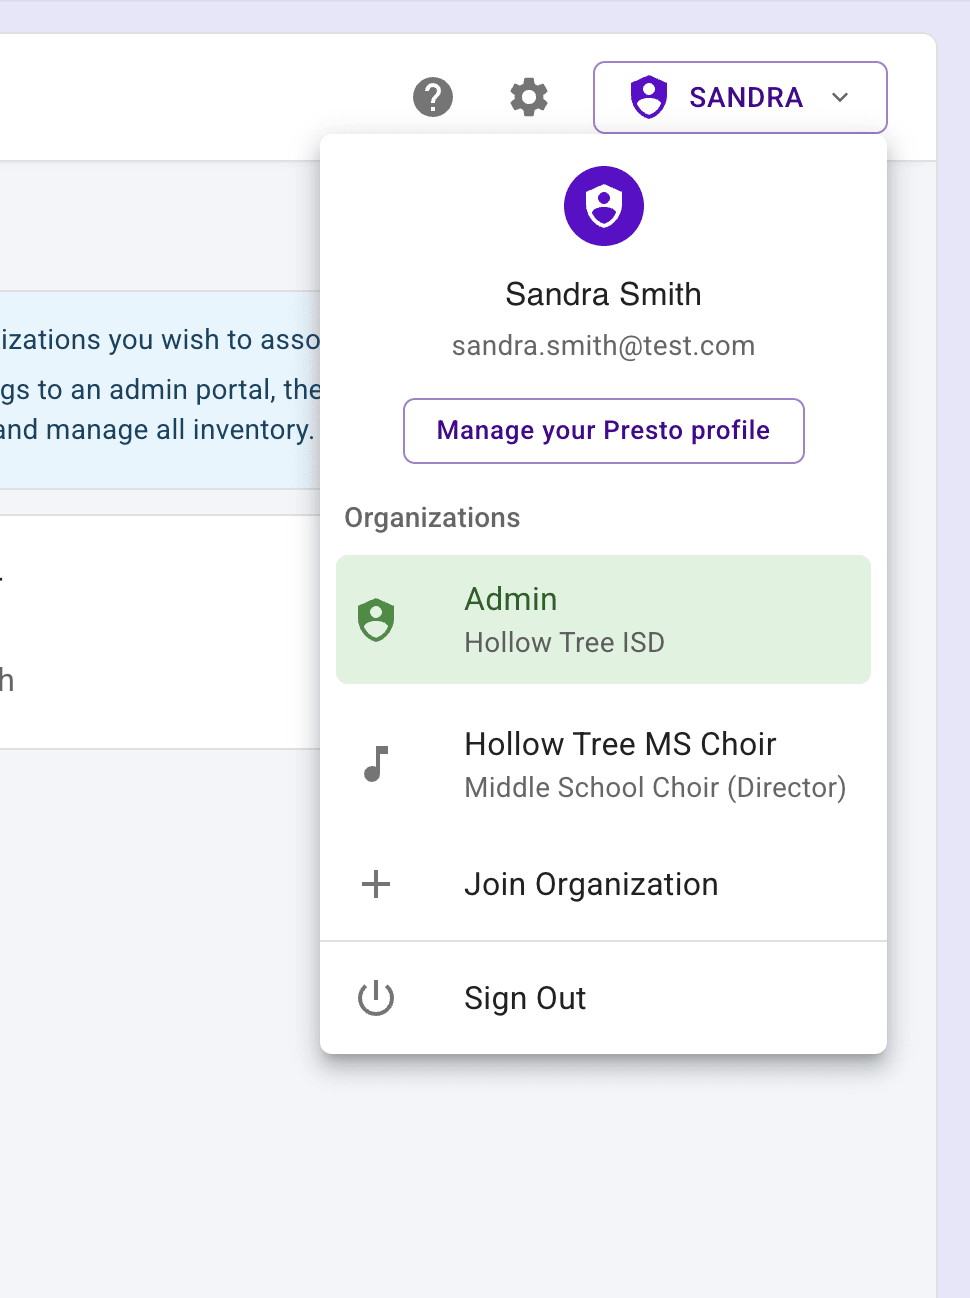970x1298 pixels.
Task: Click the shield icon in the SANDRA button
Action: coord(649,97)
